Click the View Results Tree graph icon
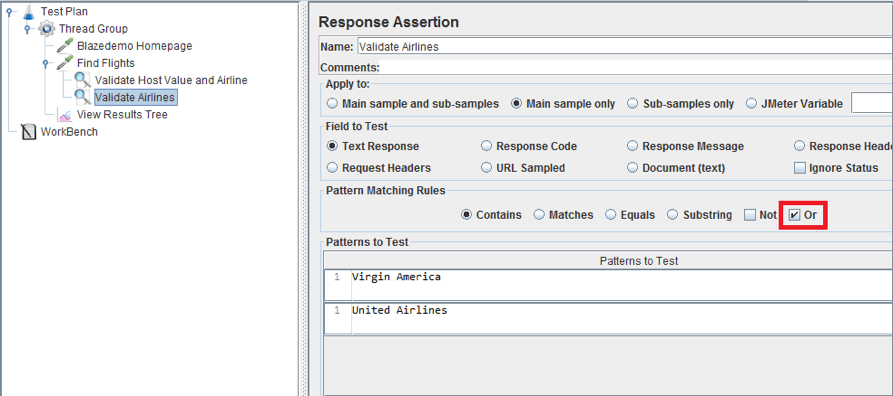This screenshot has height=396, width=893. [65, 115]
